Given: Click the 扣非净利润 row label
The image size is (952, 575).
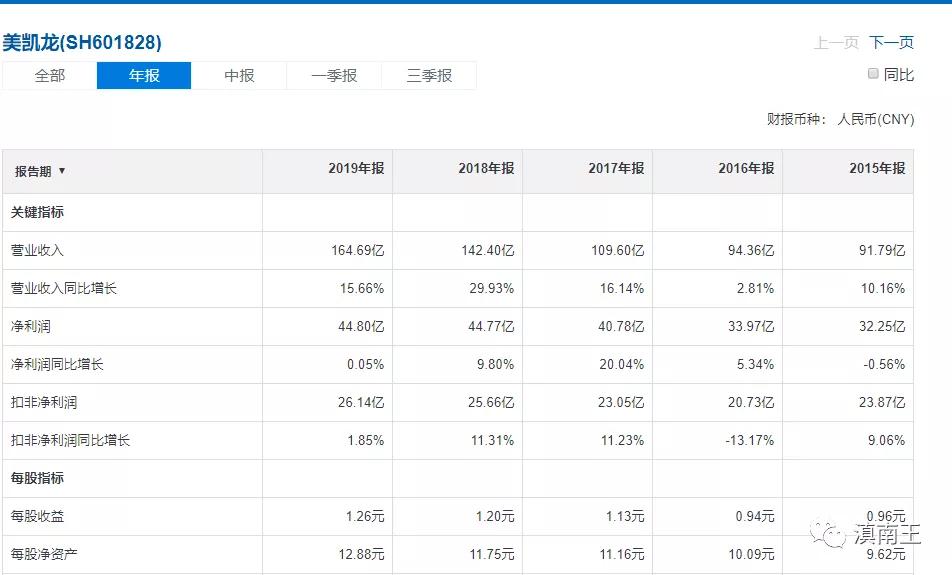Looking at the screenshot, I should point(44,402).
